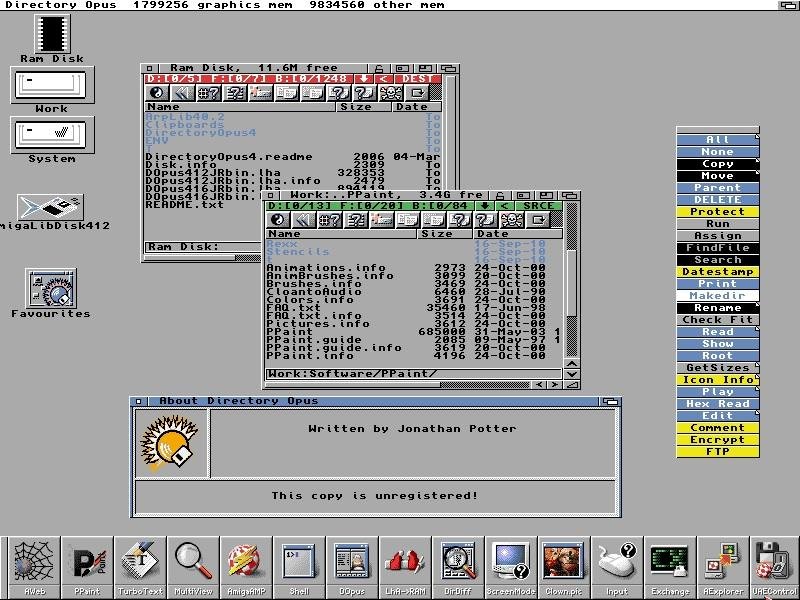Click double-left-arrow icon in Work PPaint lister toolbar
This screenshot has width=800, height=600.
click(304, 220)
